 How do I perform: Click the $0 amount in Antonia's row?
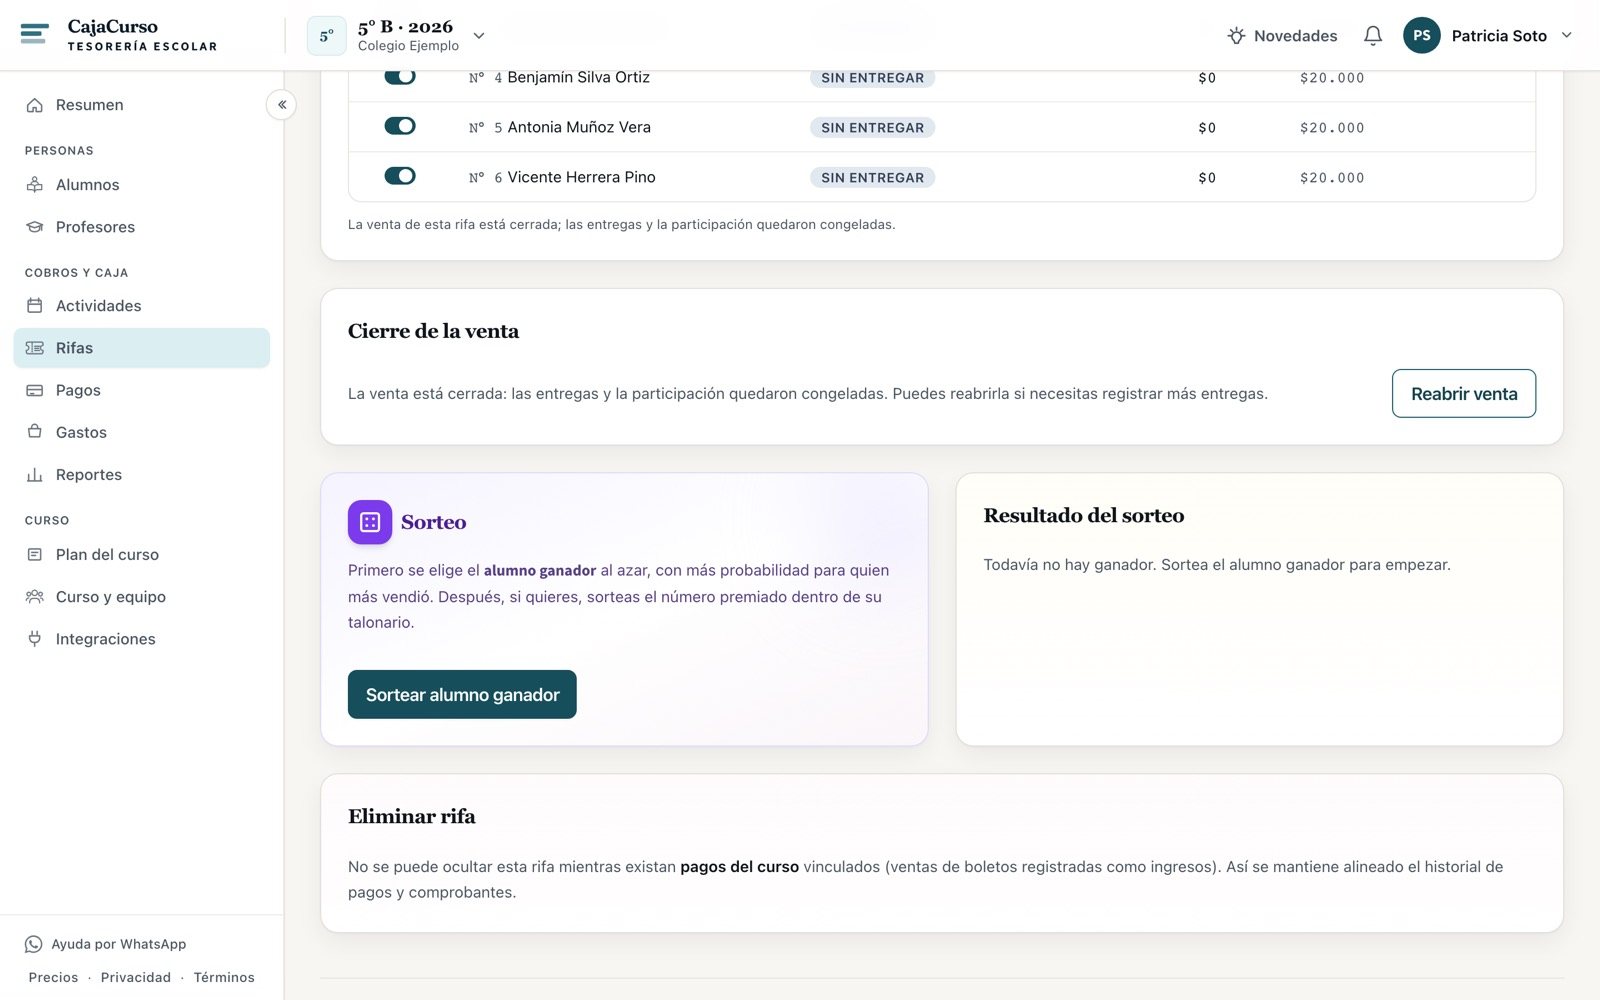point(1207,128)
